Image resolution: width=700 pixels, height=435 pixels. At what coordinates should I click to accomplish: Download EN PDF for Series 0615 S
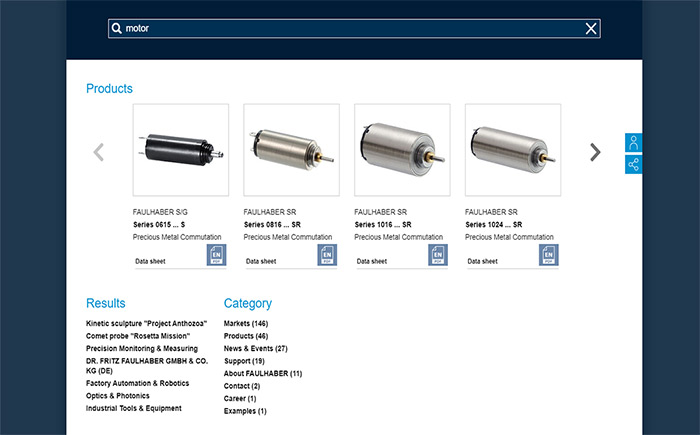(x=217, y=255)
